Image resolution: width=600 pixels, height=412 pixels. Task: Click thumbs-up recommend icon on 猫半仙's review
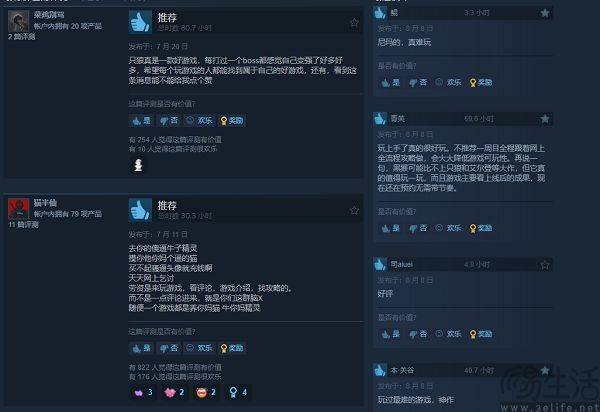click(x=140, y=210)
